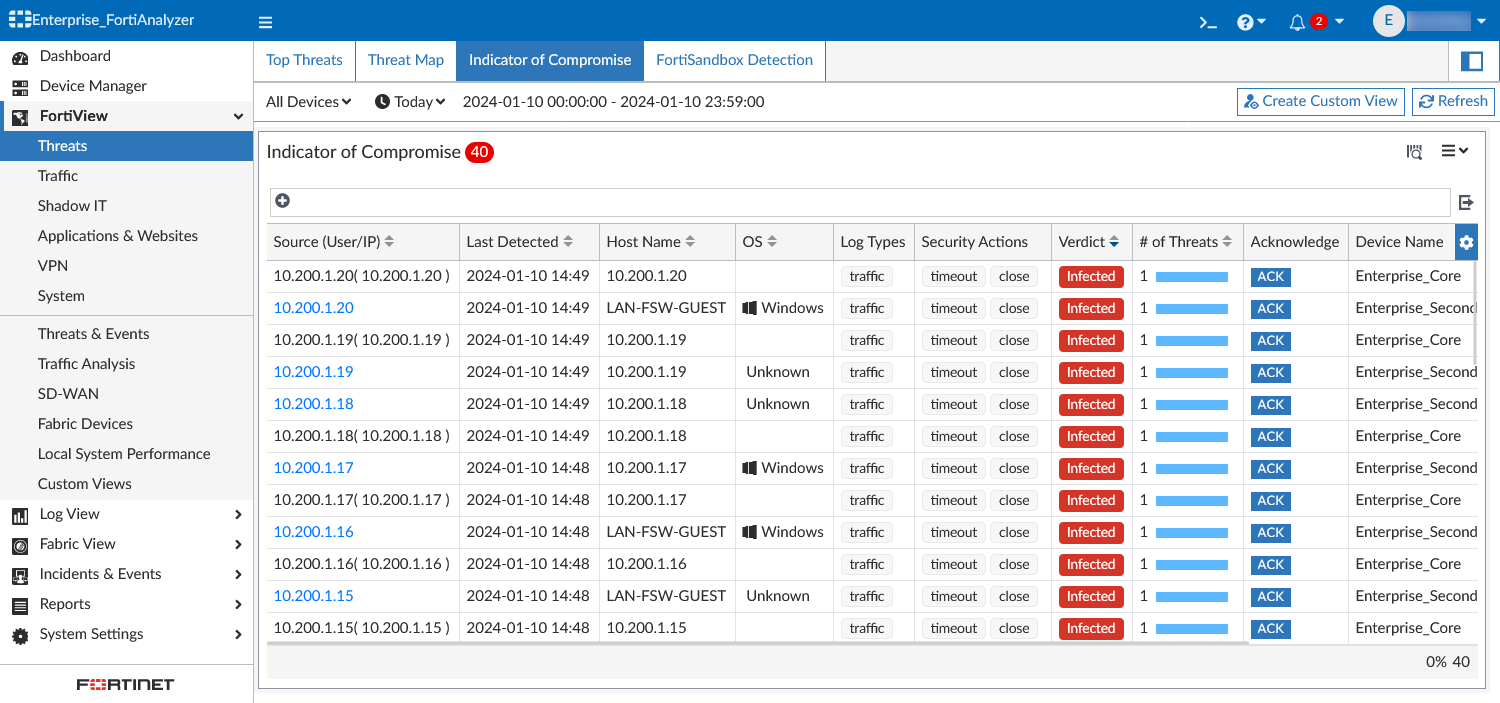Click the add filter plus icon
The width and height of the screenshot is (1500, 703).
click(x=282, y=200)
